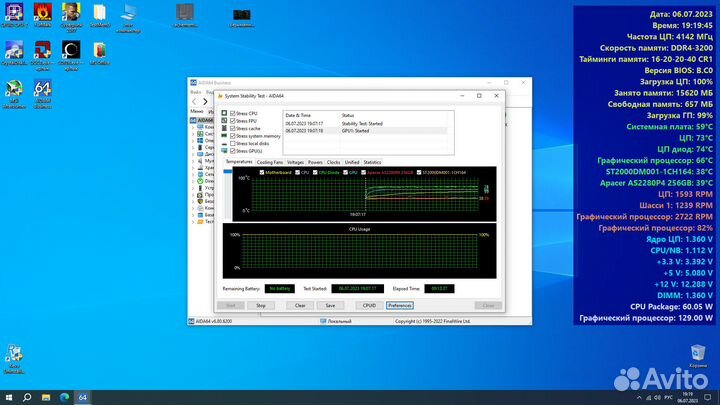Open the Cyberpunk 2077 desktop shortcut
Viewport: 720px width, 405px height.
tap(71, 17)
